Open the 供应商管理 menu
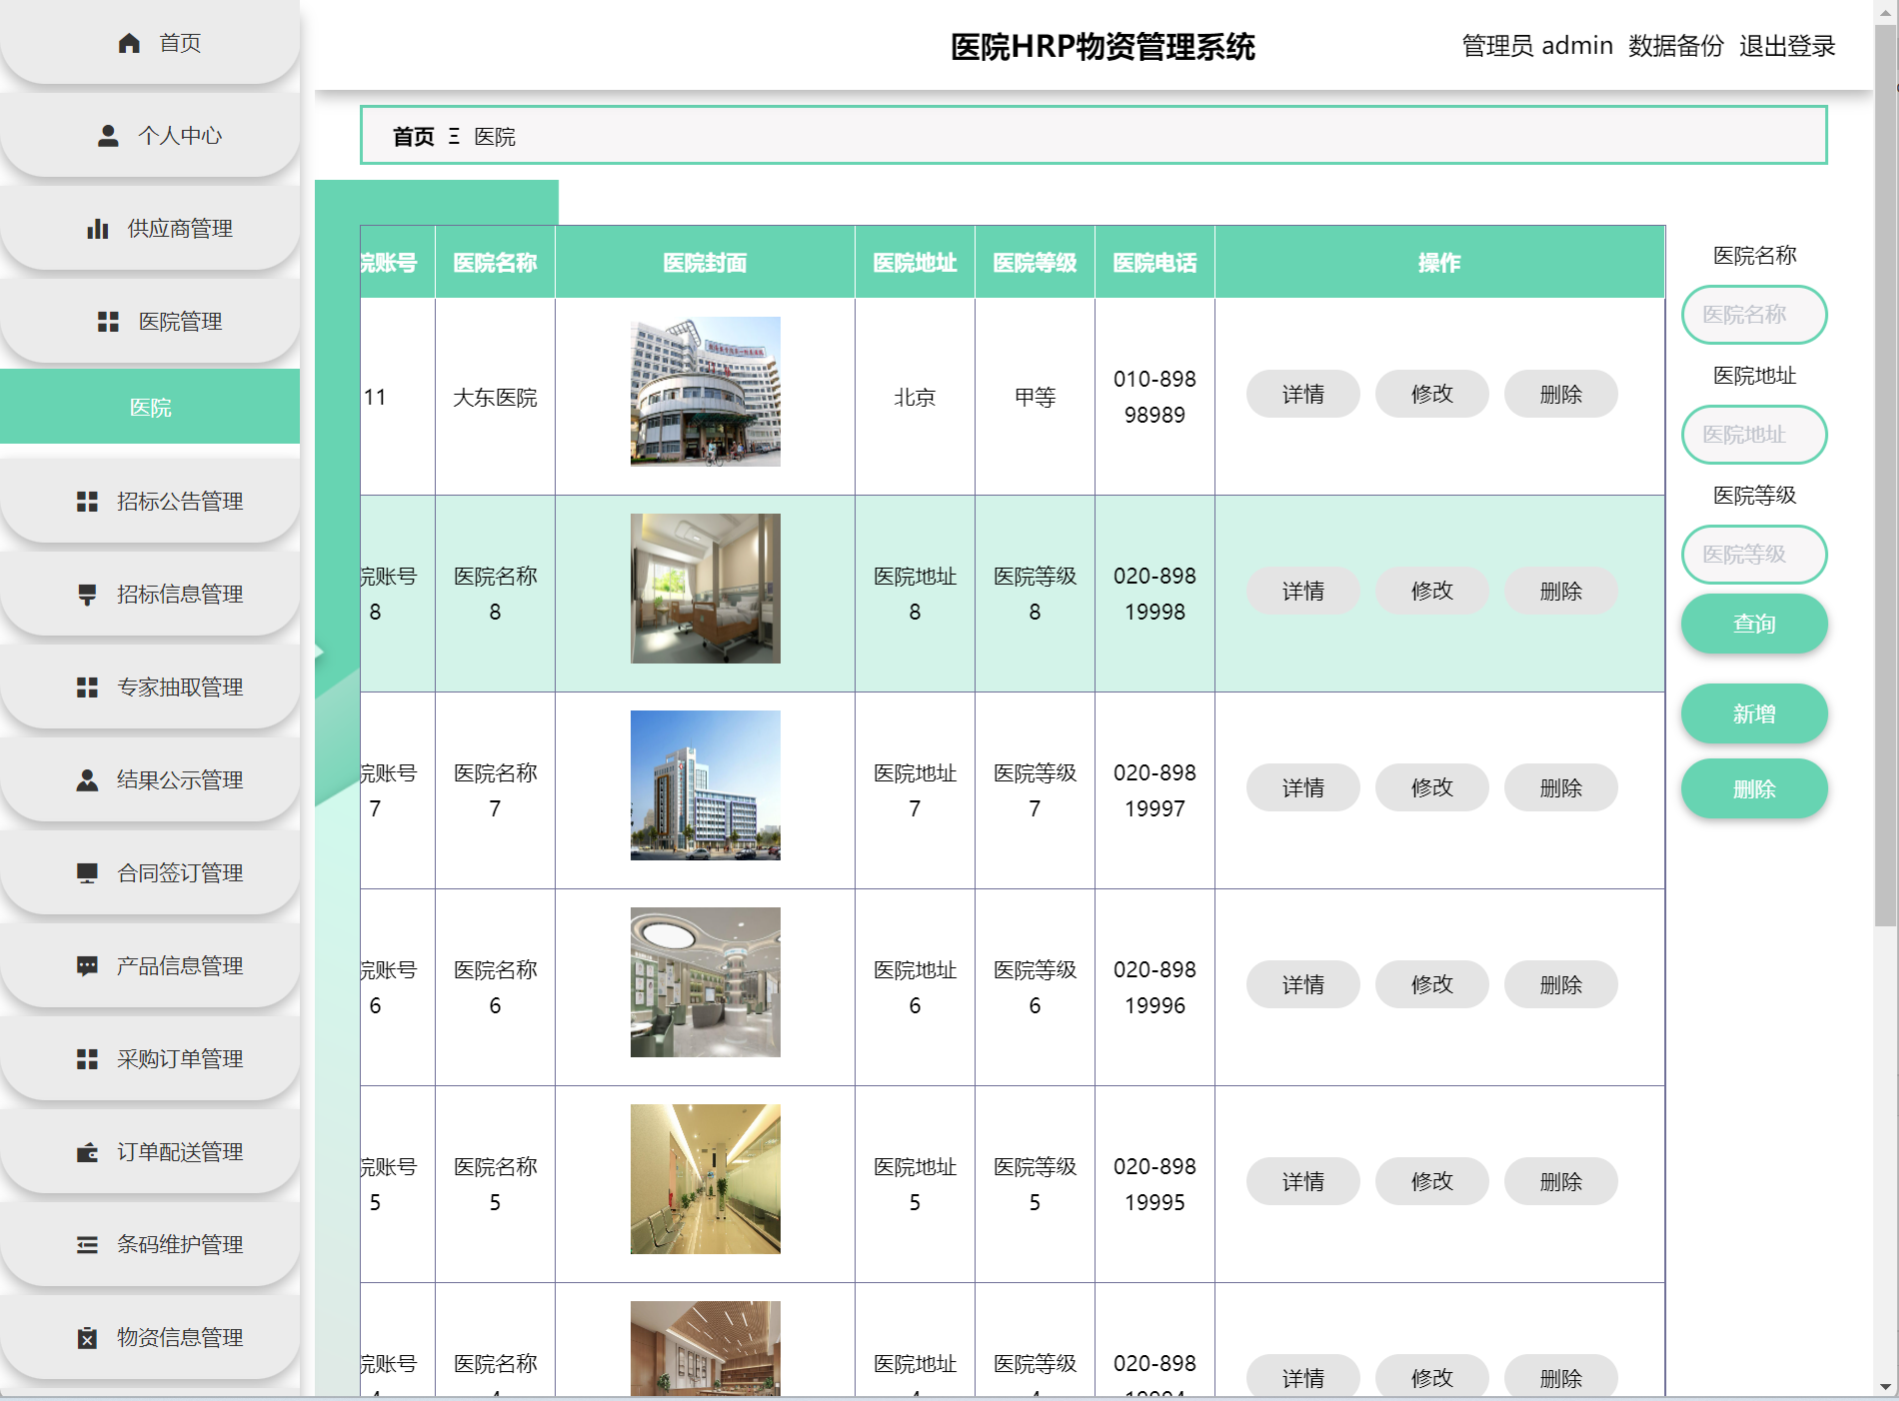Image resolution: width=1899 pixels, height=1401 pixels. pyautogui.click(x=150, y=229)
